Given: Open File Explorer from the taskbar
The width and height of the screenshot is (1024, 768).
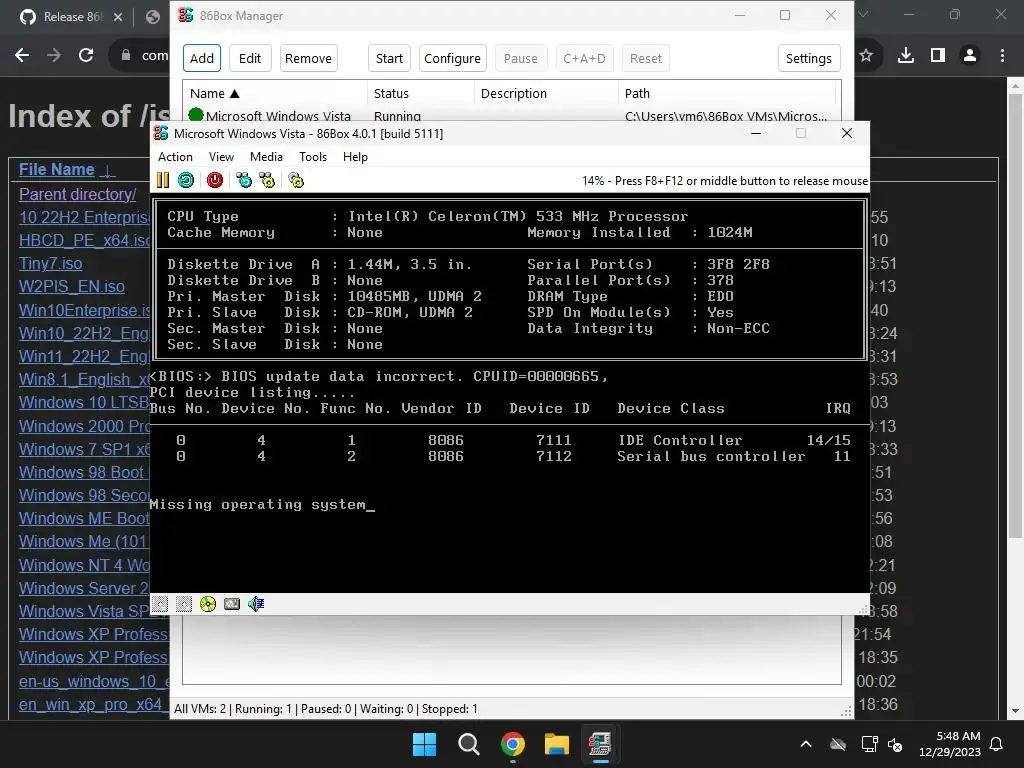Looking at the screenshot, I should [556, 744].
